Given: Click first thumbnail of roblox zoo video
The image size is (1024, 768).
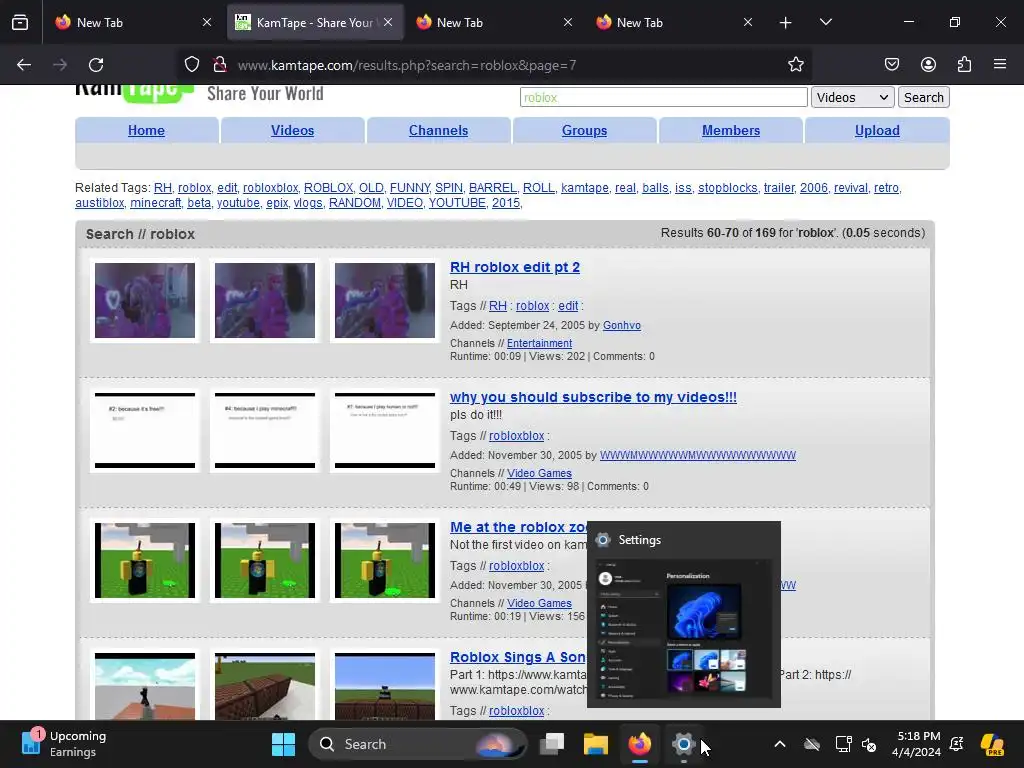Looking at the screenshot, I should [145, 560].
